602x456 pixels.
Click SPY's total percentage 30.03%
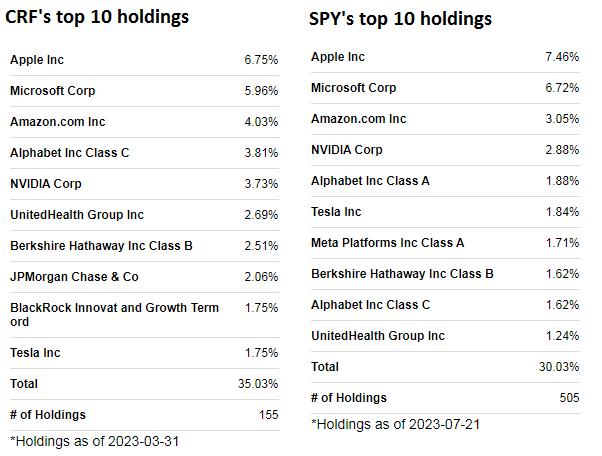(560, 367)
